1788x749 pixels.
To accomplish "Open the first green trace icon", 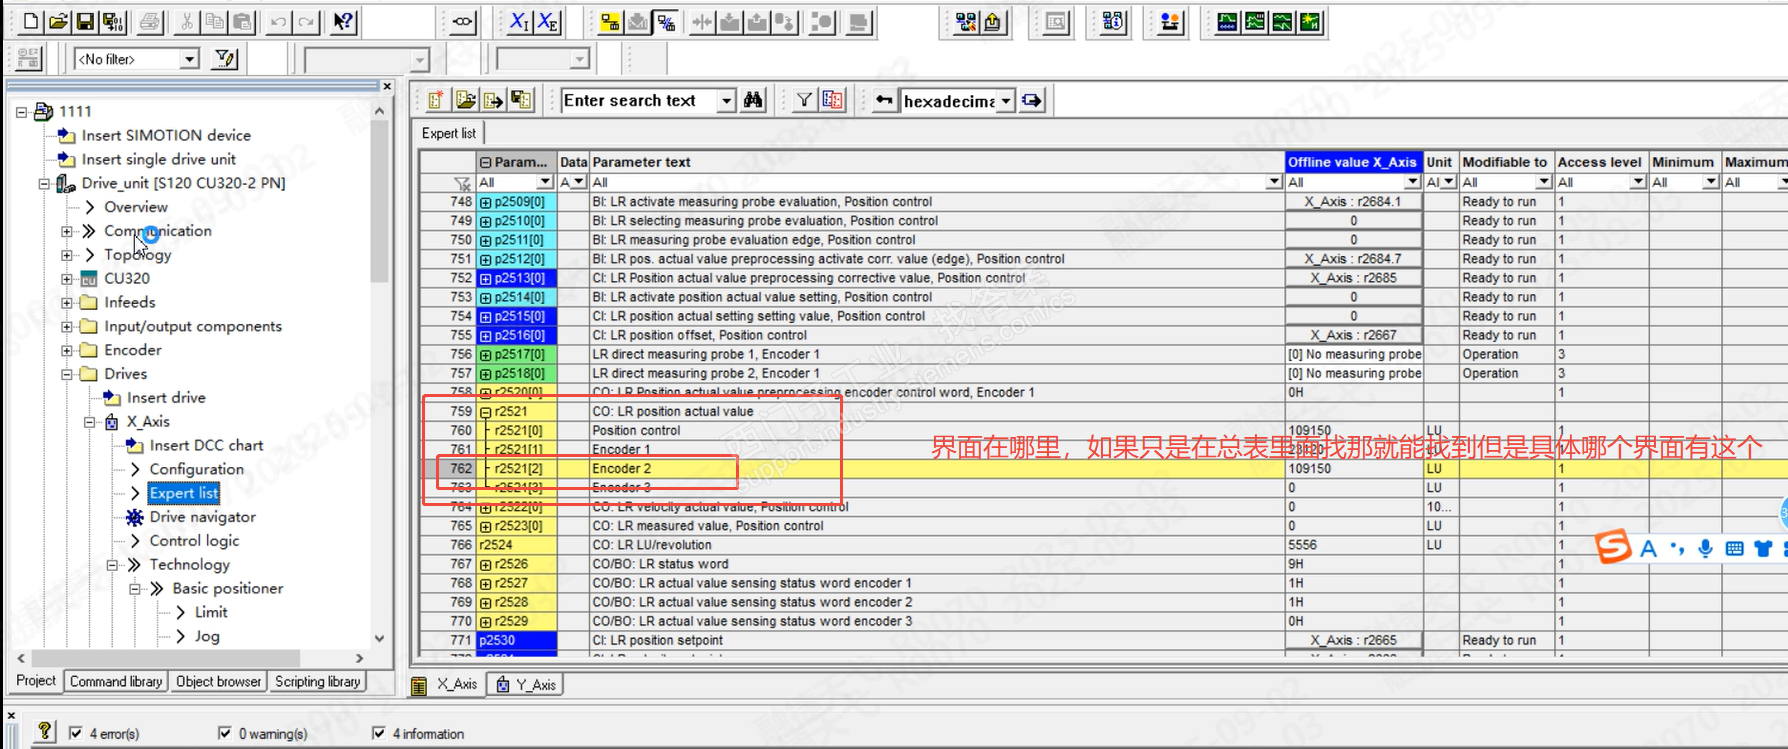I will click(1227, 21).
